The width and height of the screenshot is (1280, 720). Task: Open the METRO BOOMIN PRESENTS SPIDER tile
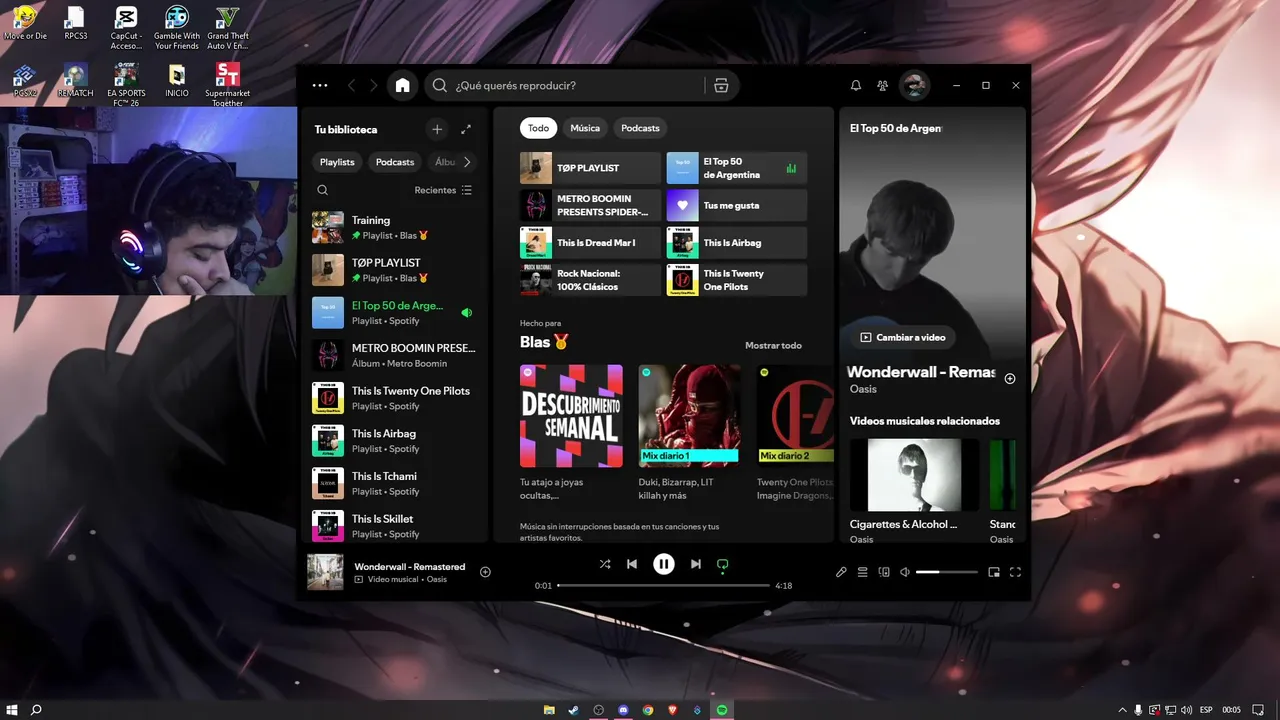coord(590,205)
